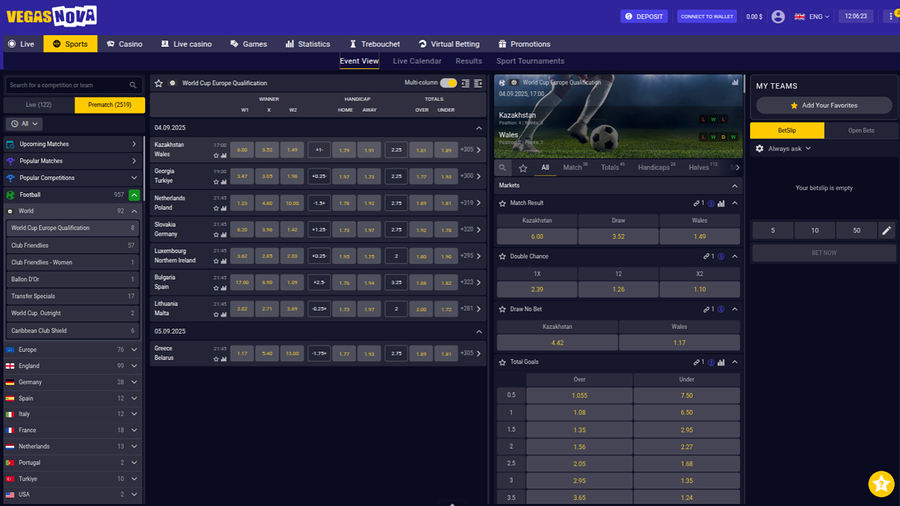Open Match Result market chart icon
900x506 pixels.
point(721,203)
